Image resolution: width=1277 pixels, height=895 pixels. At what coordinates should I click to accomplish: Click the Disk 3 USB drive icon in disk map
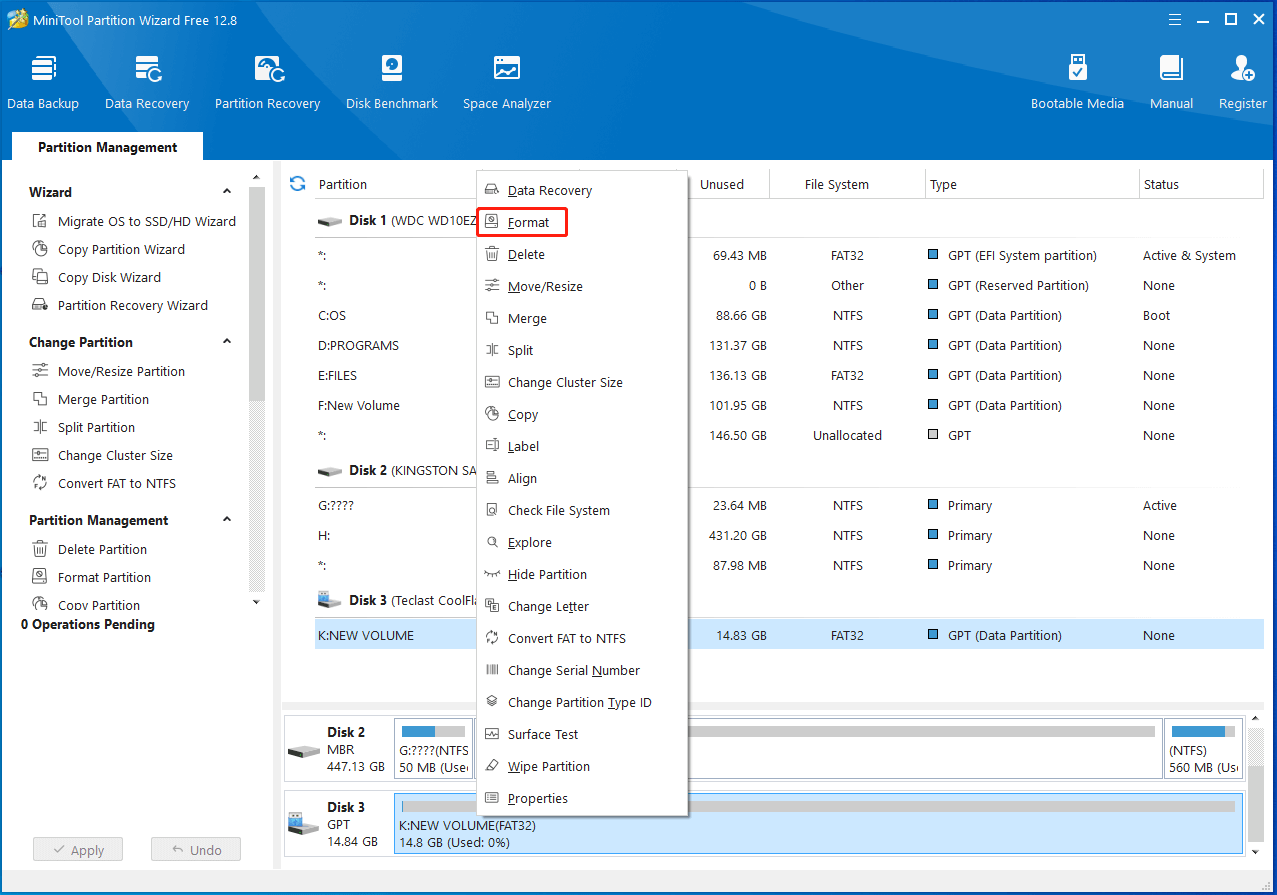303,824
